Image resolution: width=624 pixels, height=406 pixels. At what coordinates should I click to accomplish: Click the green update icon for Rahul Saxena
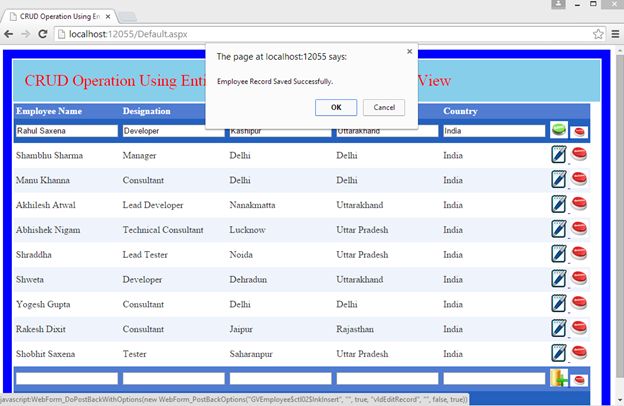[x=559, y=130]
